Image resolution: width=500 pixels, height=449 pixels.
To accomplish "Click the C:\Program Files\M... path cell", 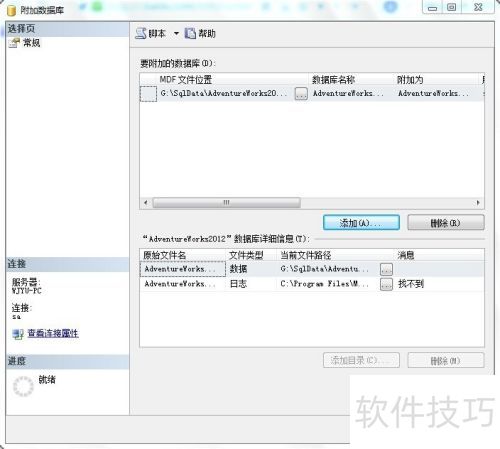I will click(325, 284).
